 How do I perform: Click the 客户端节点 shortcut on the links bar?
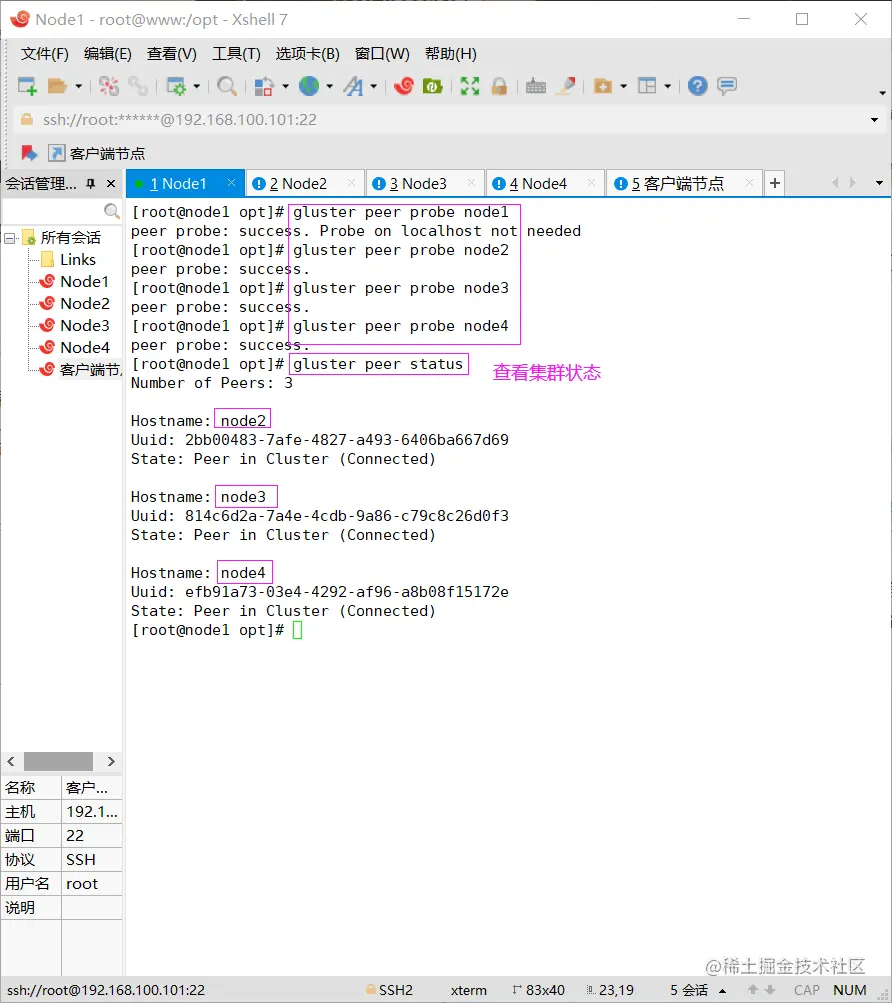click(97, 153)
